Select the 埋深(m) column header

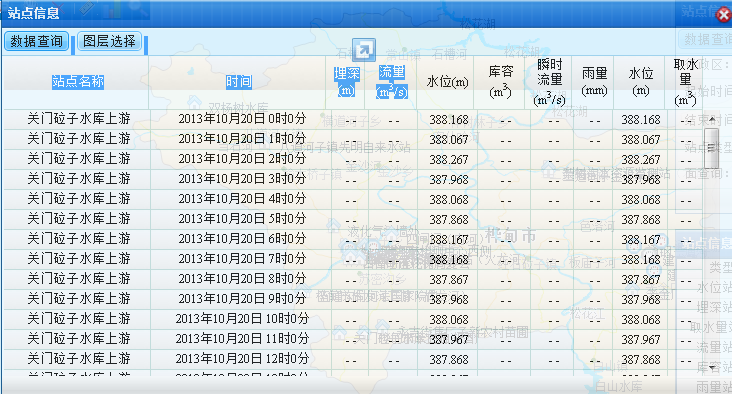[347, 82]
